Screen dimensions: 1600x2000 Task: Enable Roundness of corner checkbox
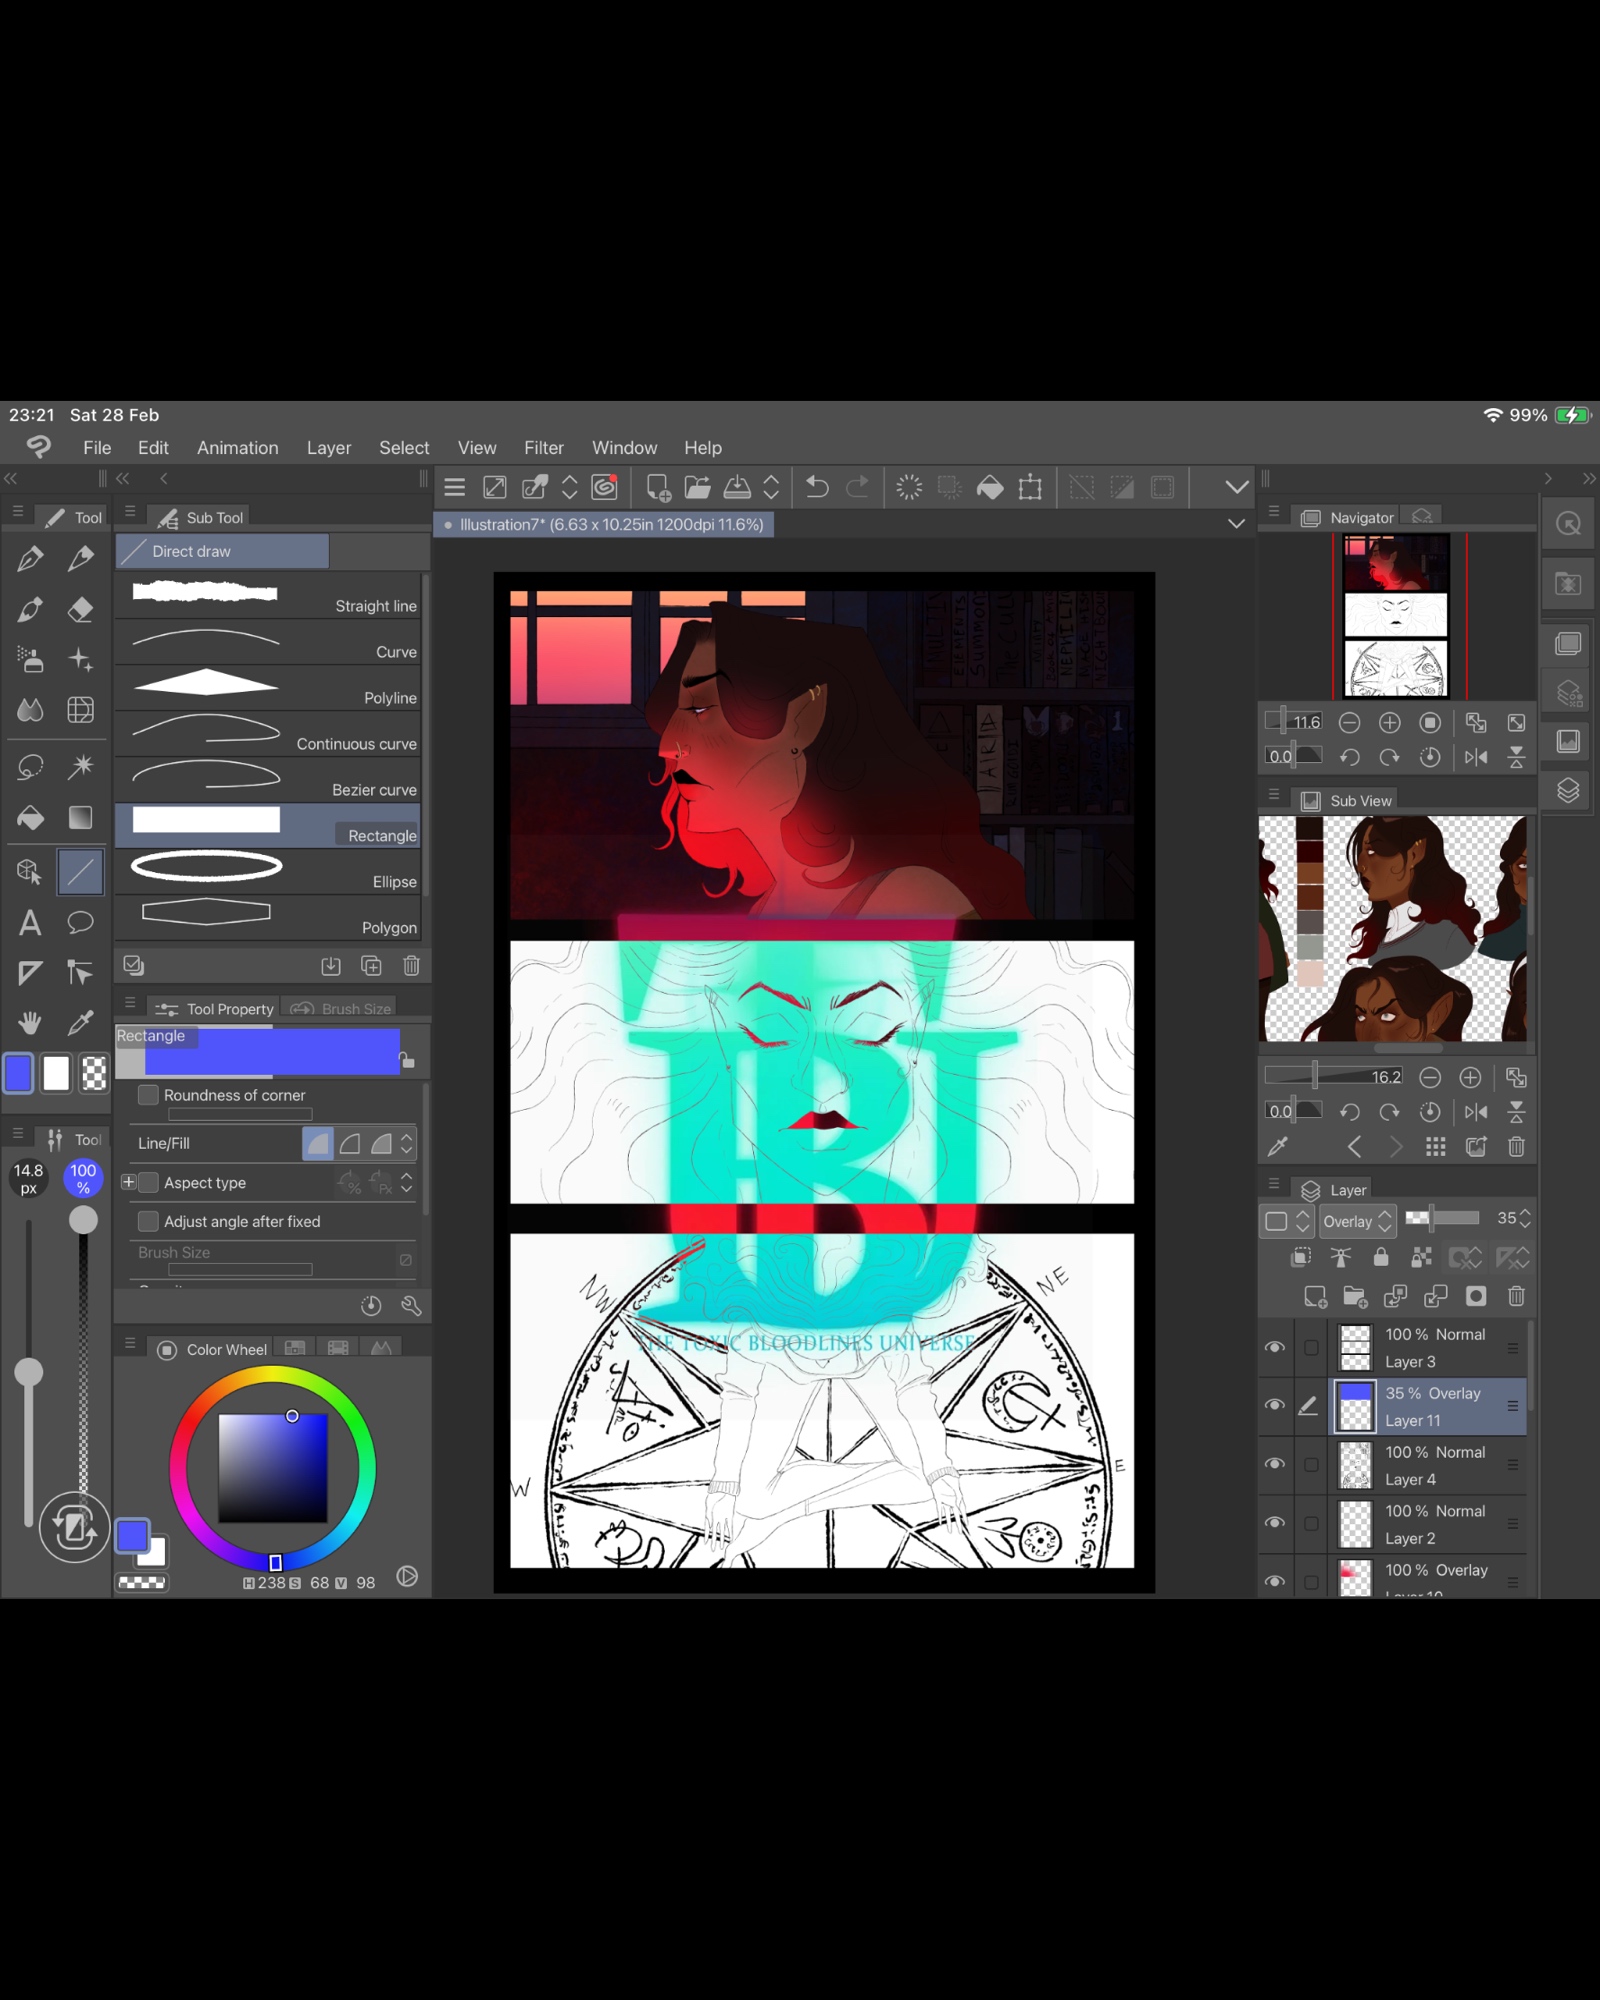click(148, 1095)
